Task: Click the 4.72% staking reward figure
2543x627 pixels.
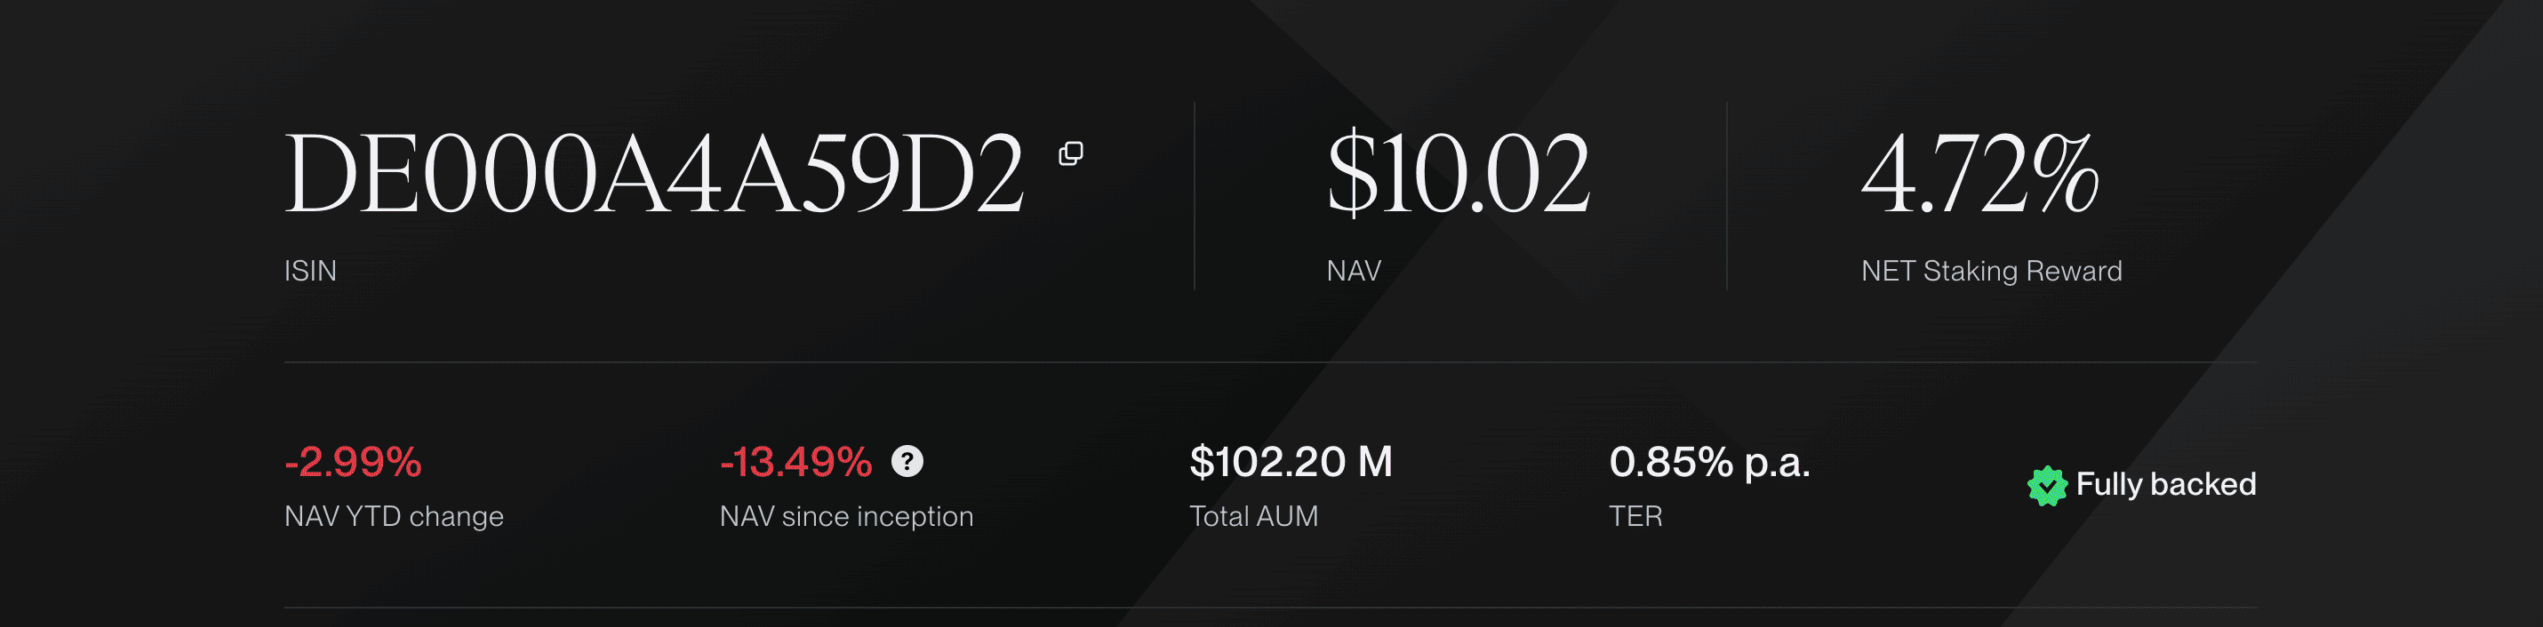Action: [x=1979, y=174]
